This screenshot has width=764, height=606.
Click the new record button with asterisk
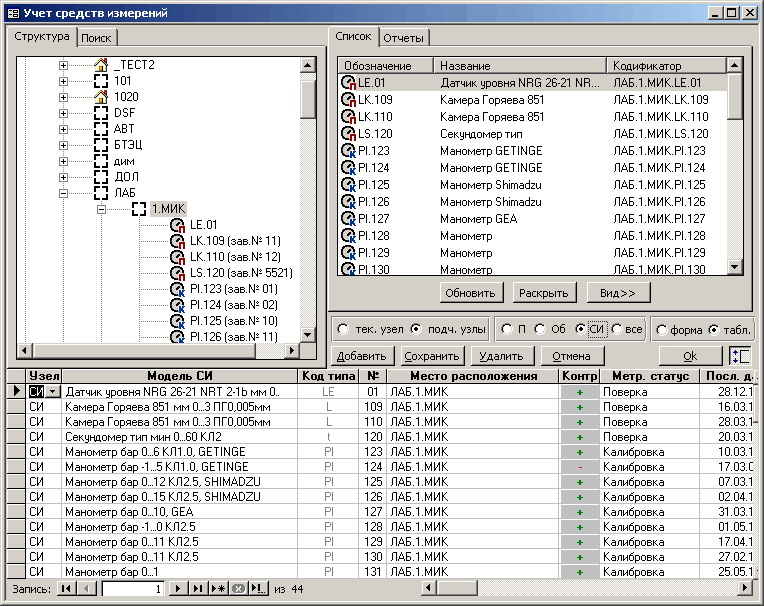(x=218, y=590)
